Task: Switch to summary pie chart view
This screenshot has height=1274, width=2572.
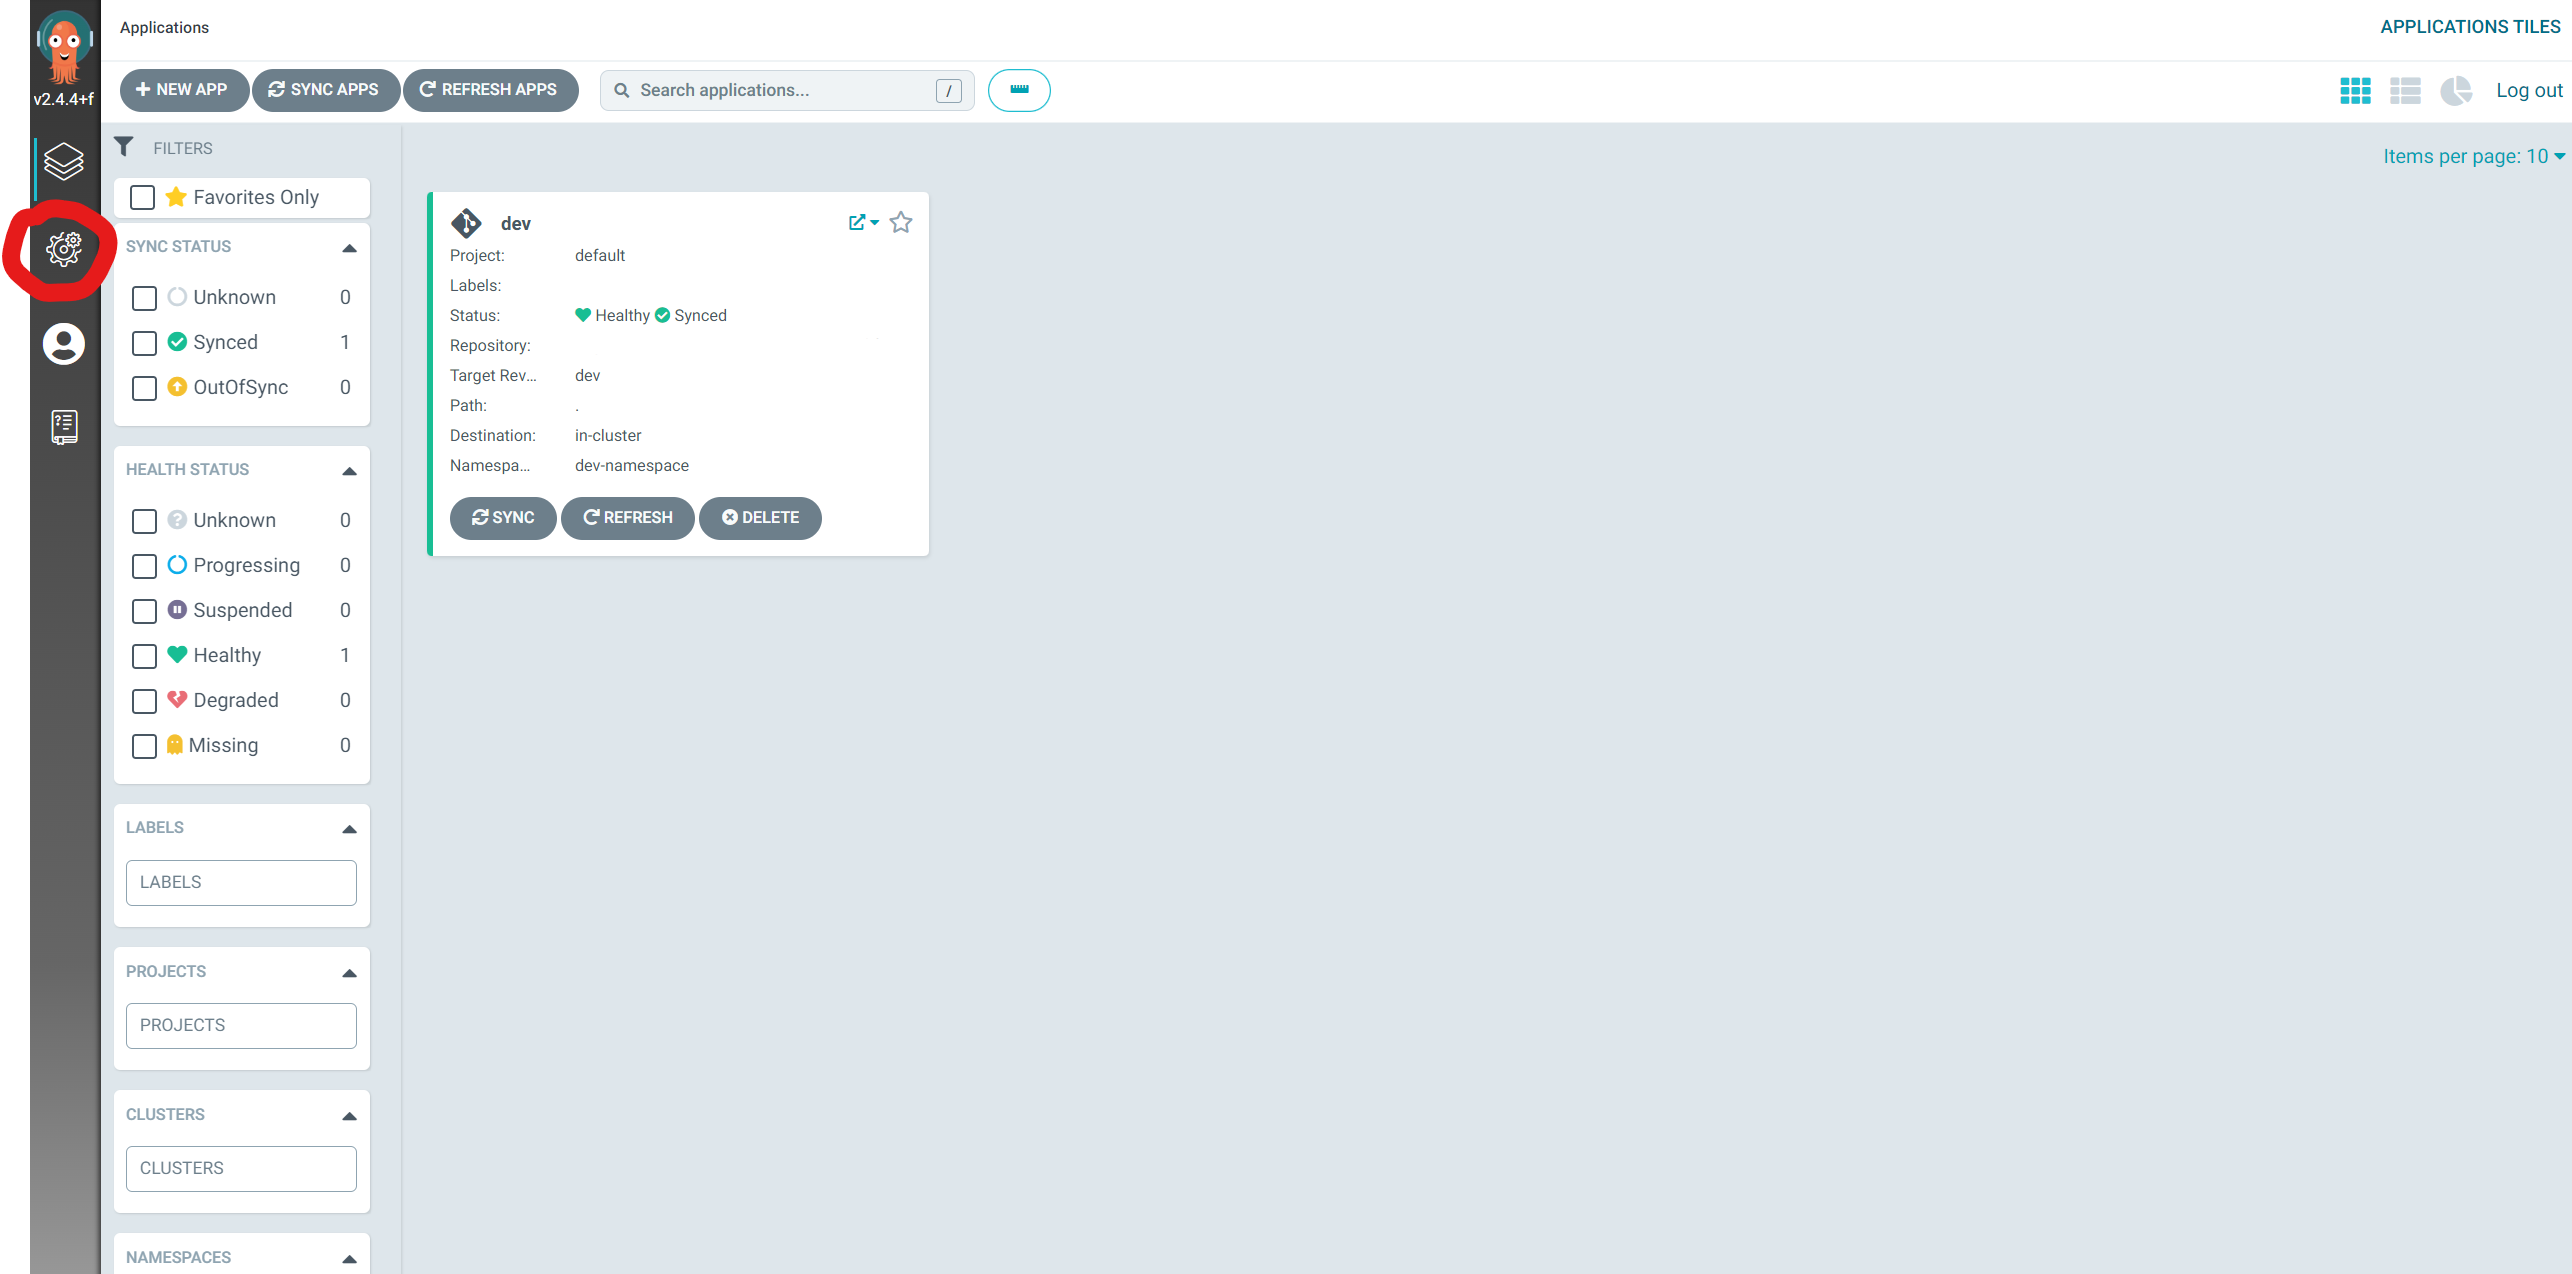Action: tap(2455, 91)
